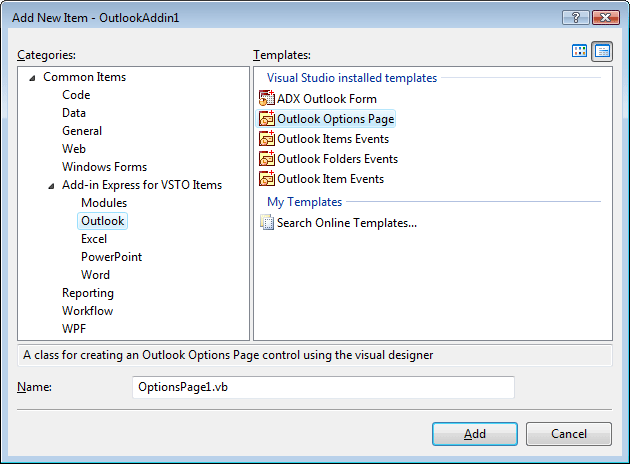Select the Data category
Viewport: 630px width, 464px height.
(74, 113)
